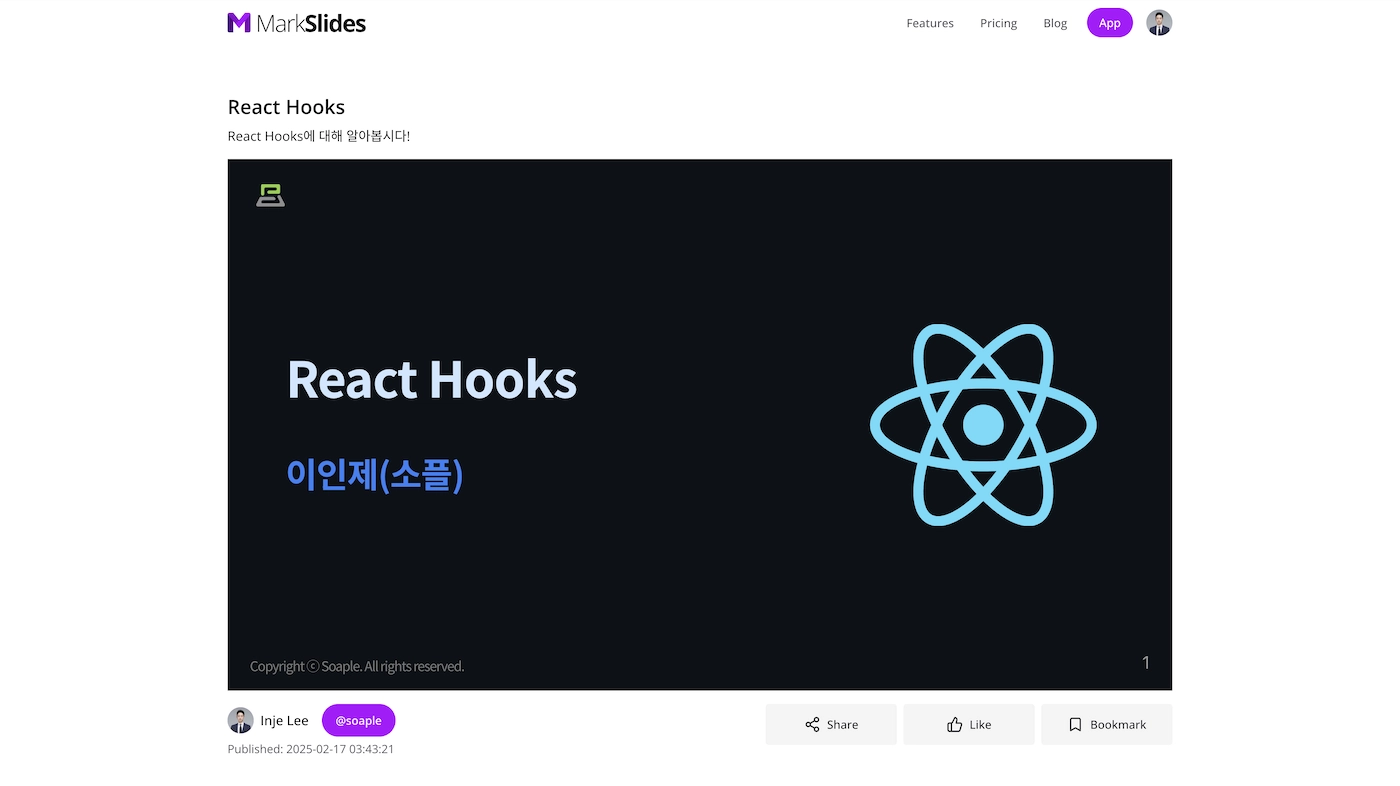Open the Blog section from the navigation
The height and width of the screenshot is (786, 1400).
pos(1055,22)
